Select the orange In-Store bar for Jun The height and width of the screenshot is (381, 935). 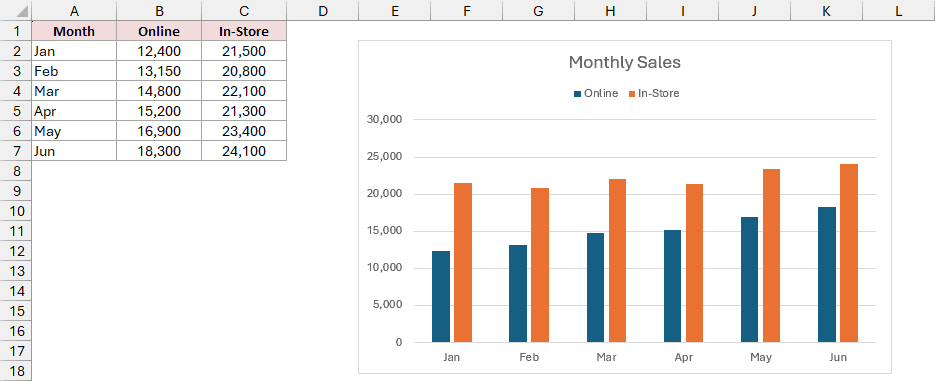pos(849,253)
